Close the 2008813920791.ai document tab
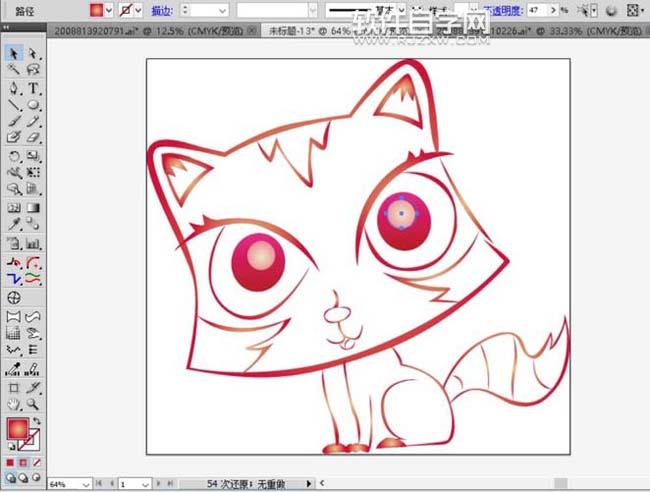The height and width of the screenshot is (492, 650). tap(252, 30)
